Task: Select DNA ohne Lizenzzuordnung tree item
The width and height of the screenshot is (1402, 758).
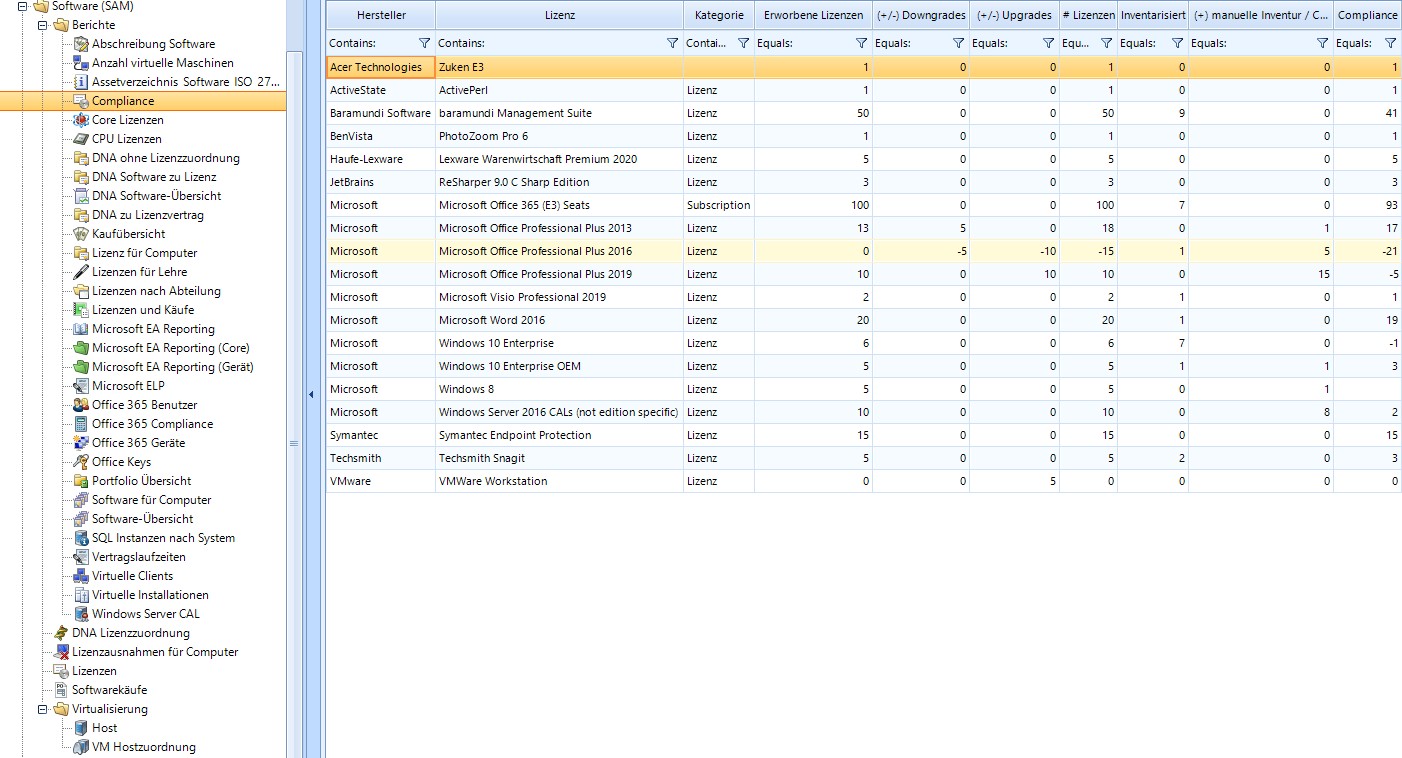Action: 166,158
